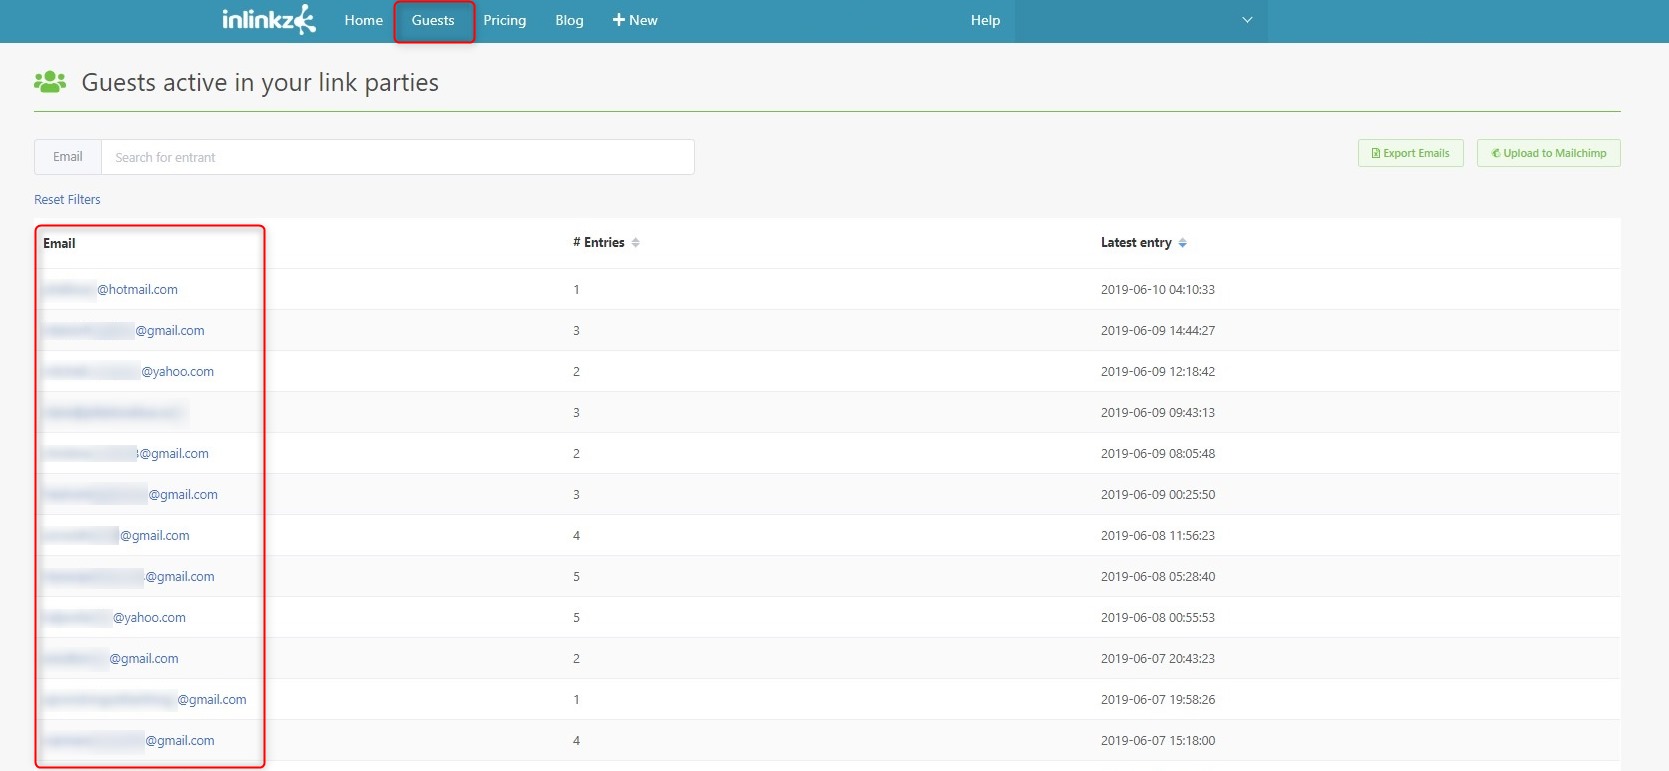Open guest email with 2019-06-09 14:44:27 entry
1669x771 pixels.
[x=124, y=331]
